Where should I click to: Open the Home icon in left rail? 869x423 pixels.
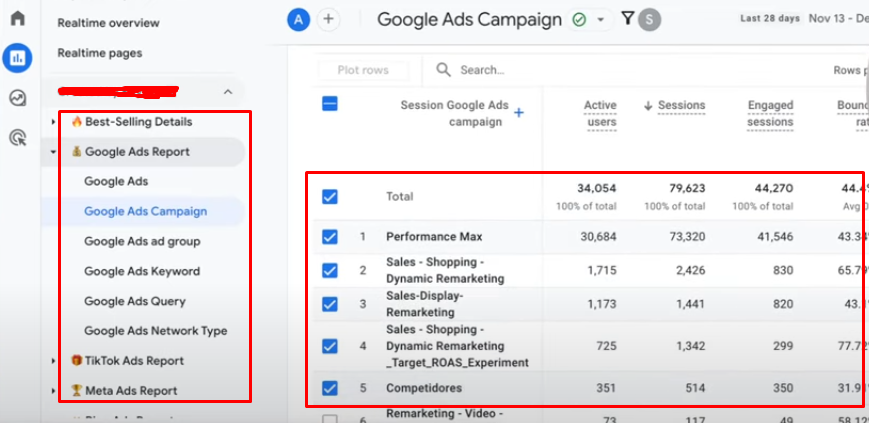(17, 18)
